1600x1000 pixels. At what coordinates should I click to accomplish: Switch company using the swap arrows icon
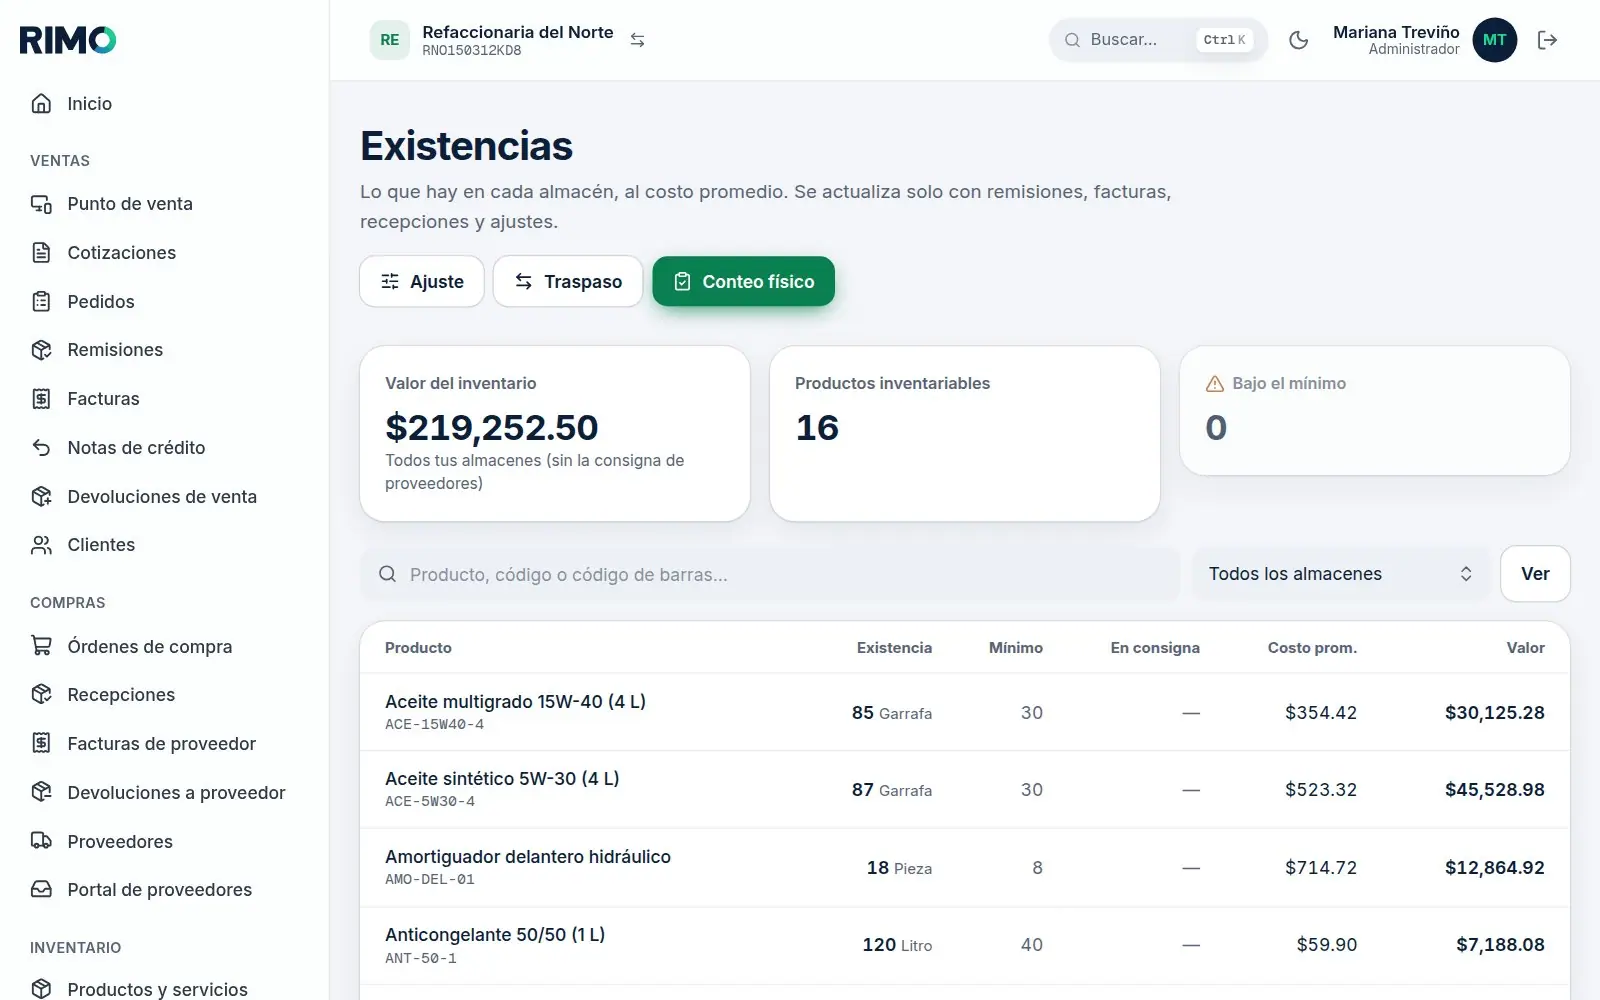click(x=637, y=40)
